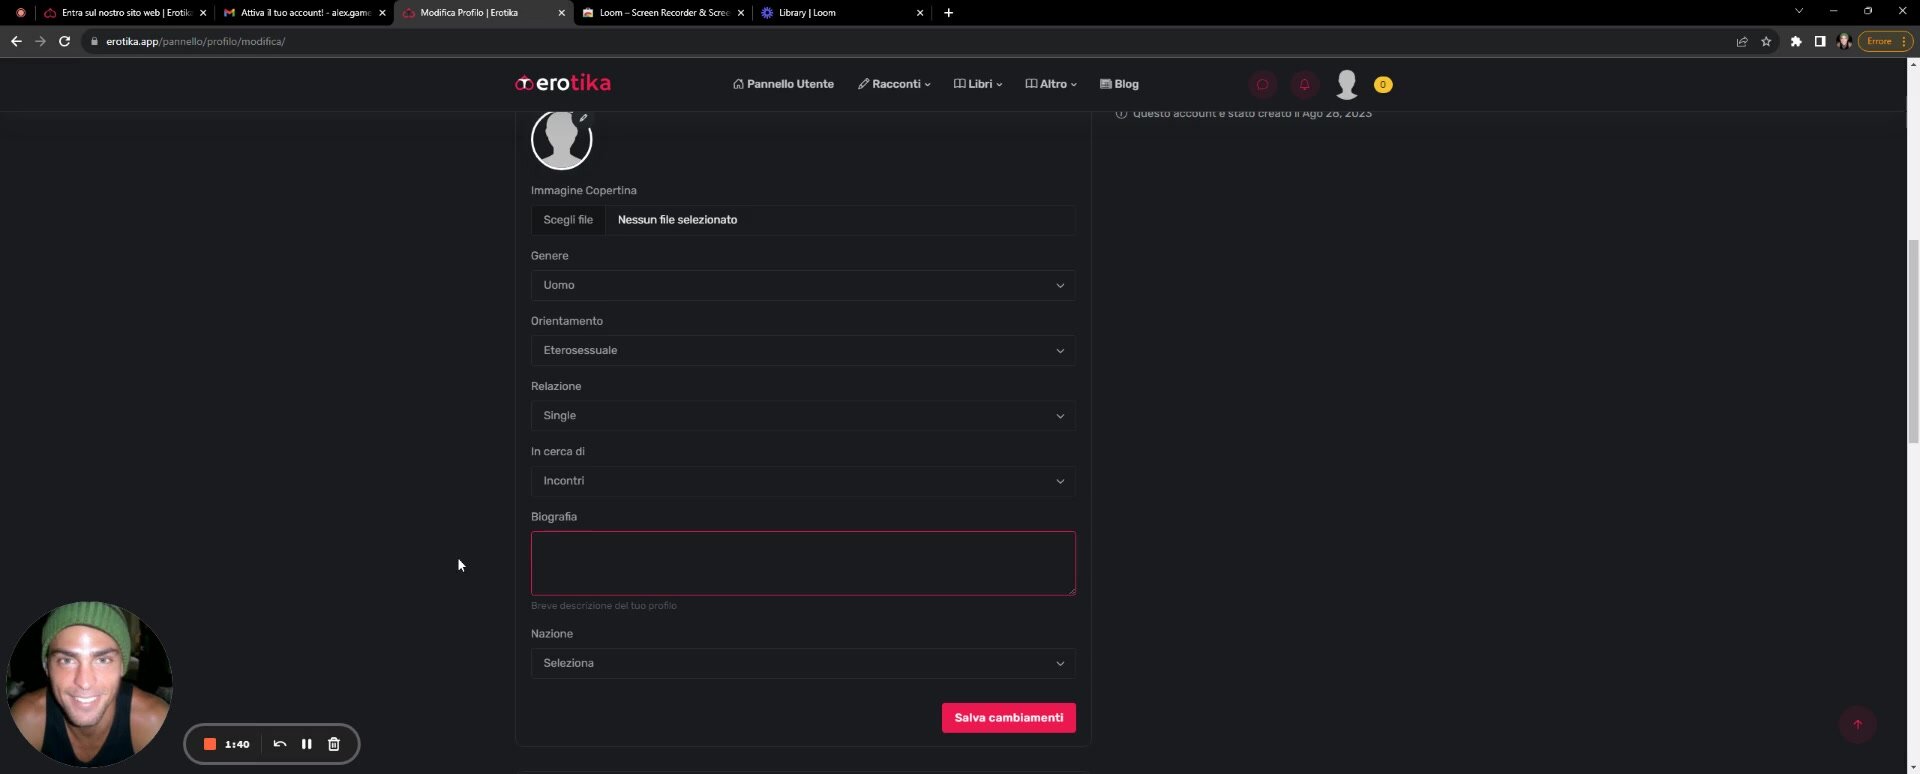Click the chat messages icon in header
The height and width of the screenshot is (774, 1920).
pos(1262,85)
